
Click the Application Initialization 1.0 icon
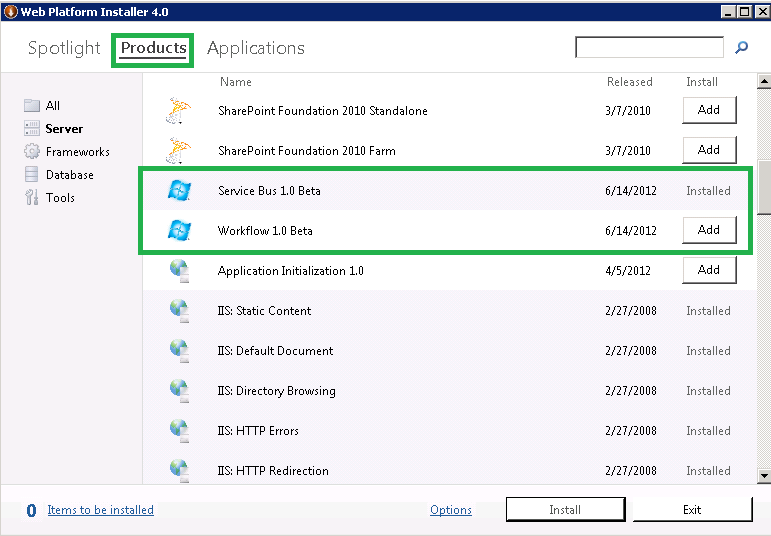pyautogui.click(x=179, y=271)
